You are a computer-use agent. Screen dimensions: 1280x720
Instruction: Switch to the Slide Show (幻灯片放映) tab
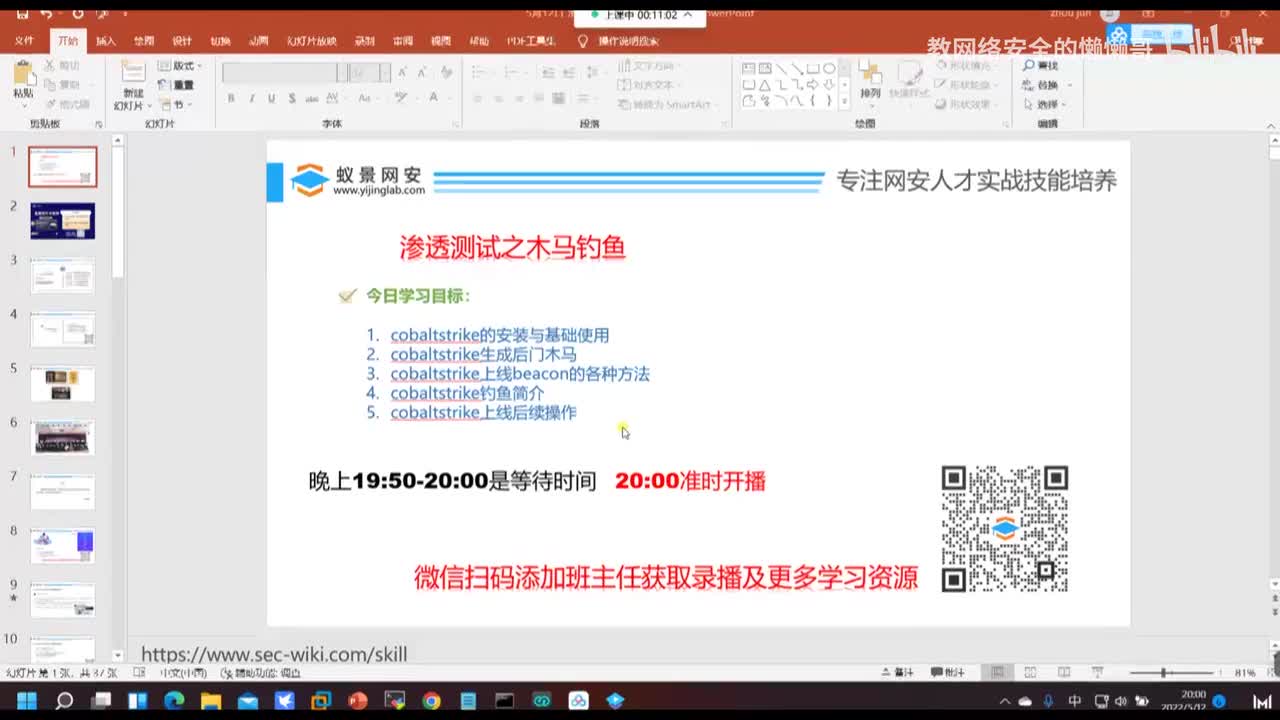coord(311,41)
